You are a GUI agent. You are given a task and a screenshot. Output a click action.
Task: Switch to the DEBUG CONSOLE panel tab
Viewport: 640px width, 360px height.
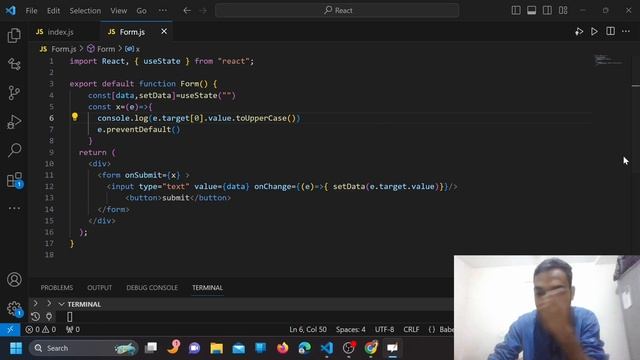point(152,288)
